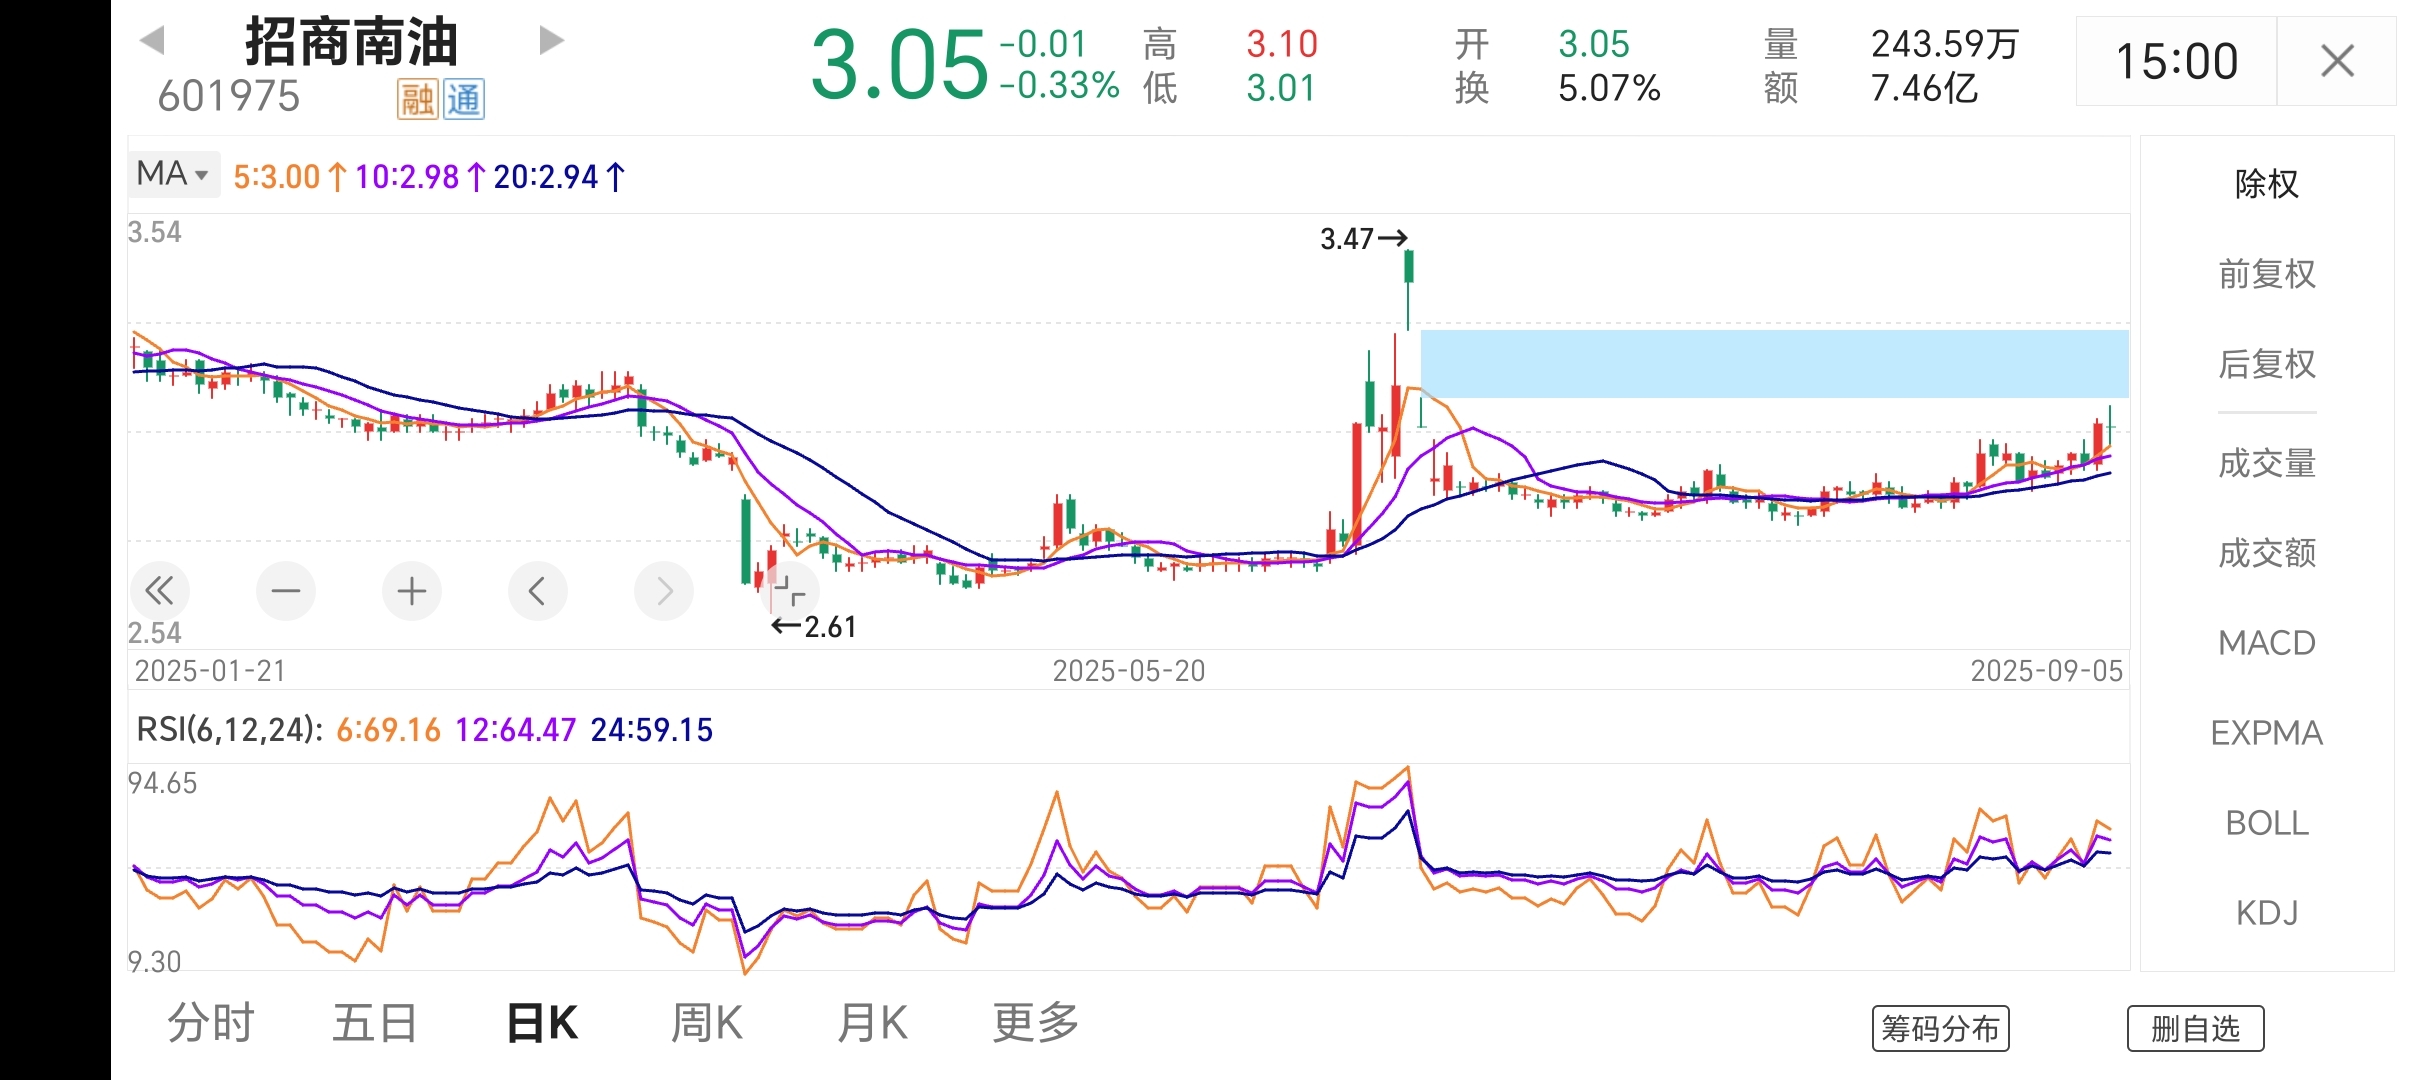Open the 更多 more periods menu

(x=1036, y=1023)
